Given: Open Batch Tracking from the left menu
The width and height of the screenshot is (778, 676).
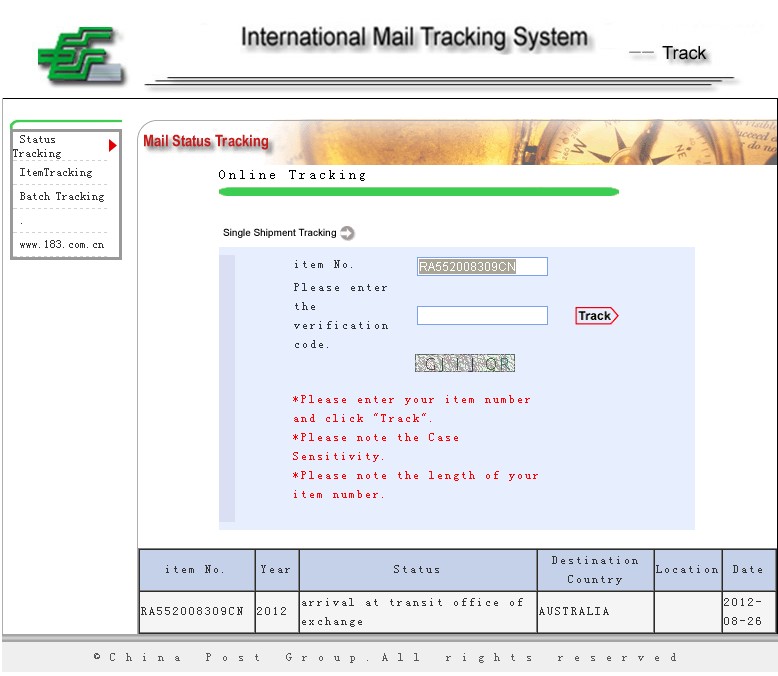Looking at the screenshot, I should click(x=62, y=197).
